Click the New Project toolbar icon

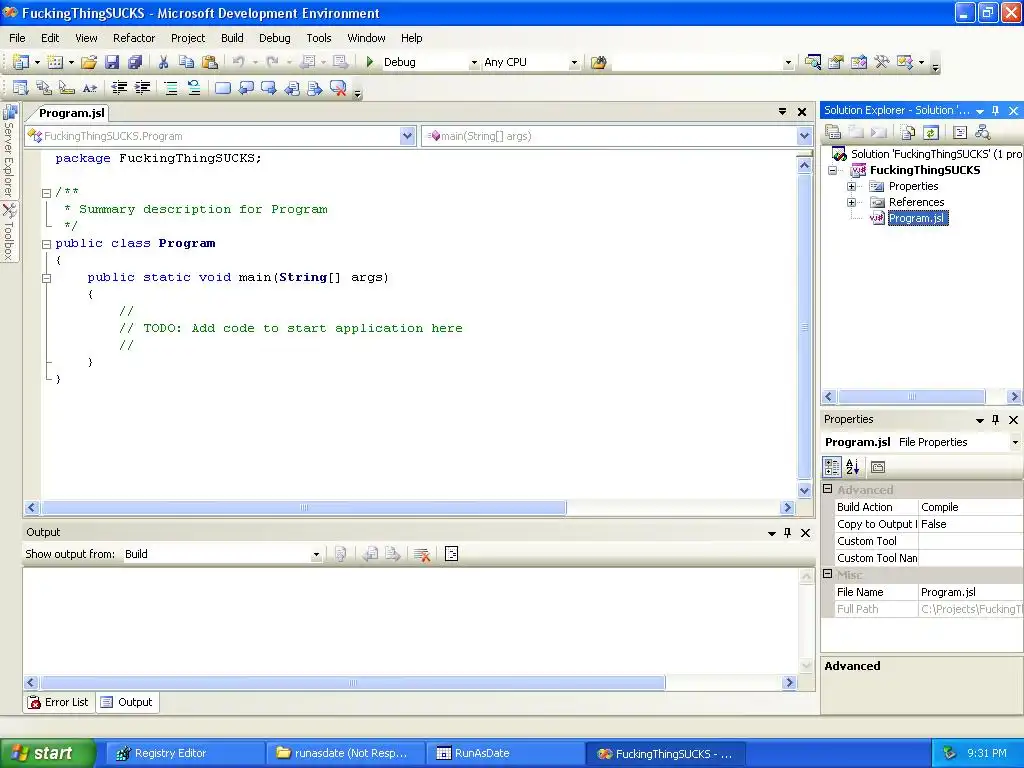point(20,62)
